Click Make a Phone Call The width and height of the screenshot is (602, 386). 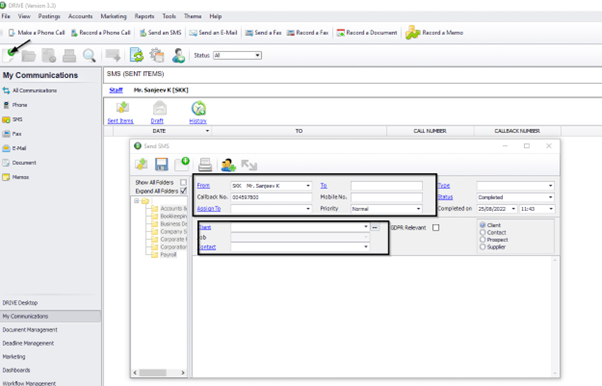pyautogui.click(x=36, y=33)
